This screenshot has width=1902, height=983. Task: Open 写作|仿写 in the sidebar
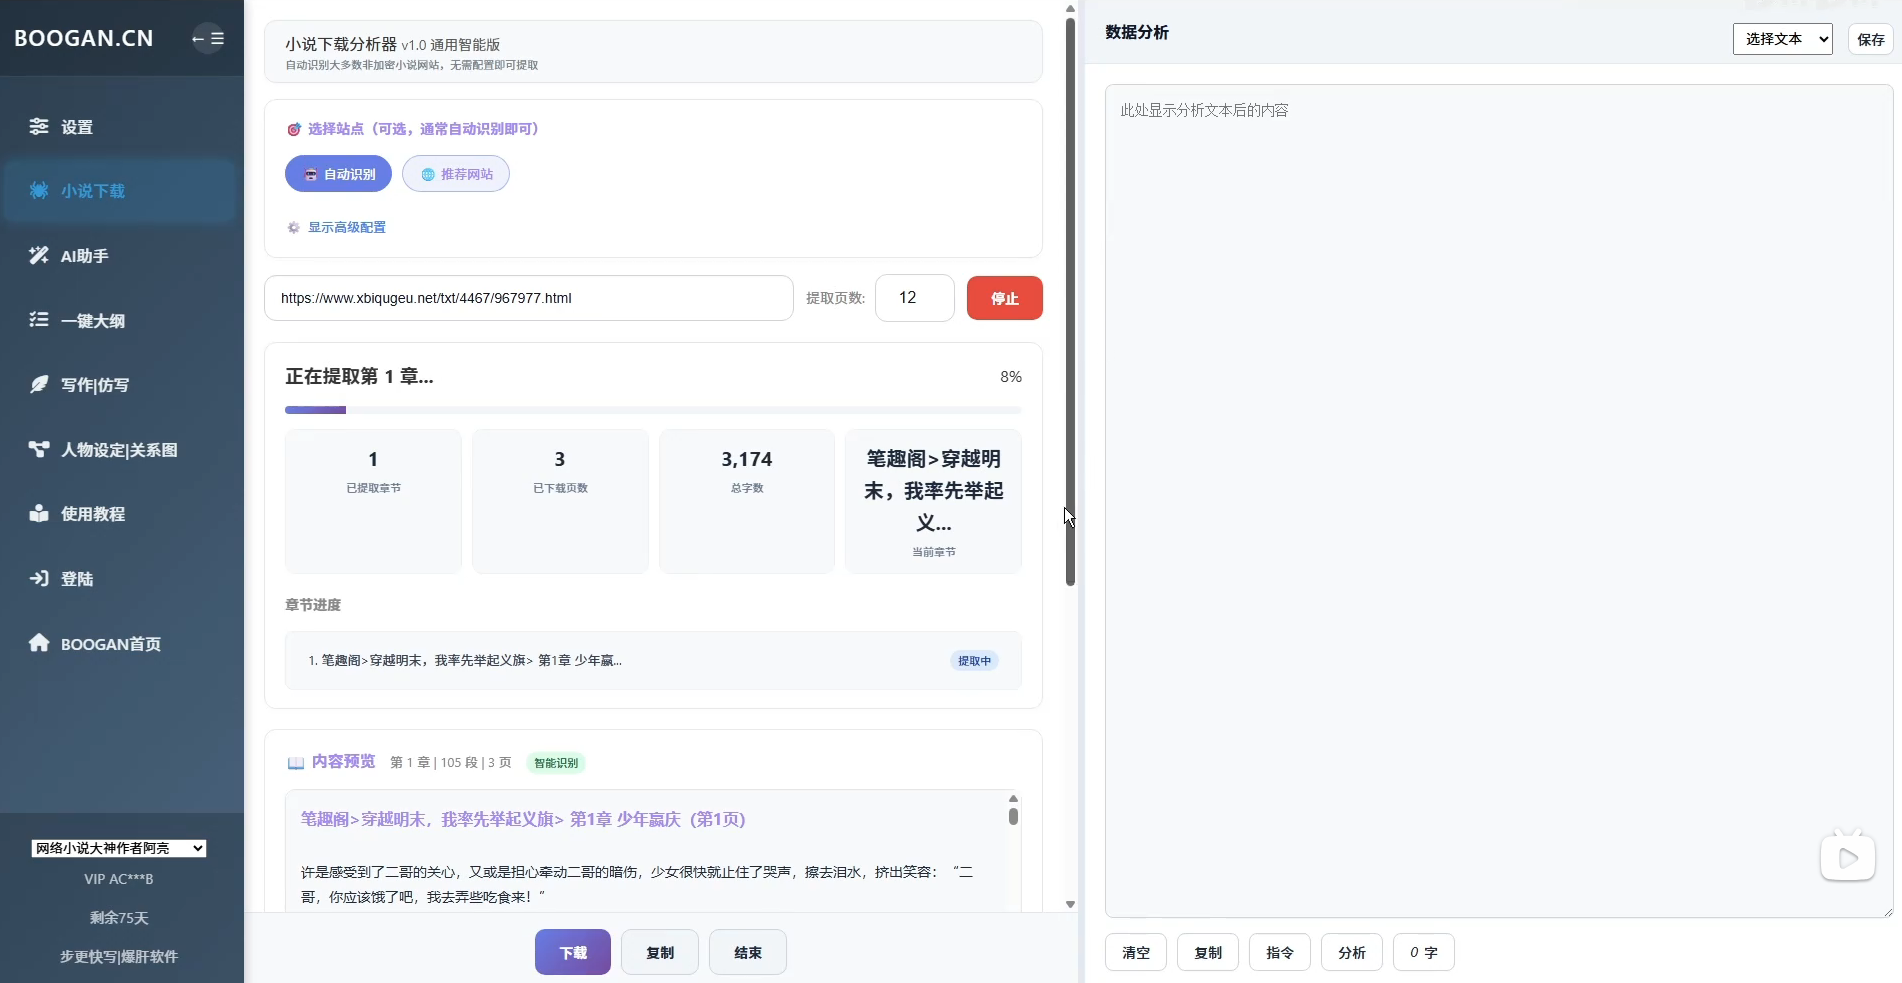[x=120, y=385]
